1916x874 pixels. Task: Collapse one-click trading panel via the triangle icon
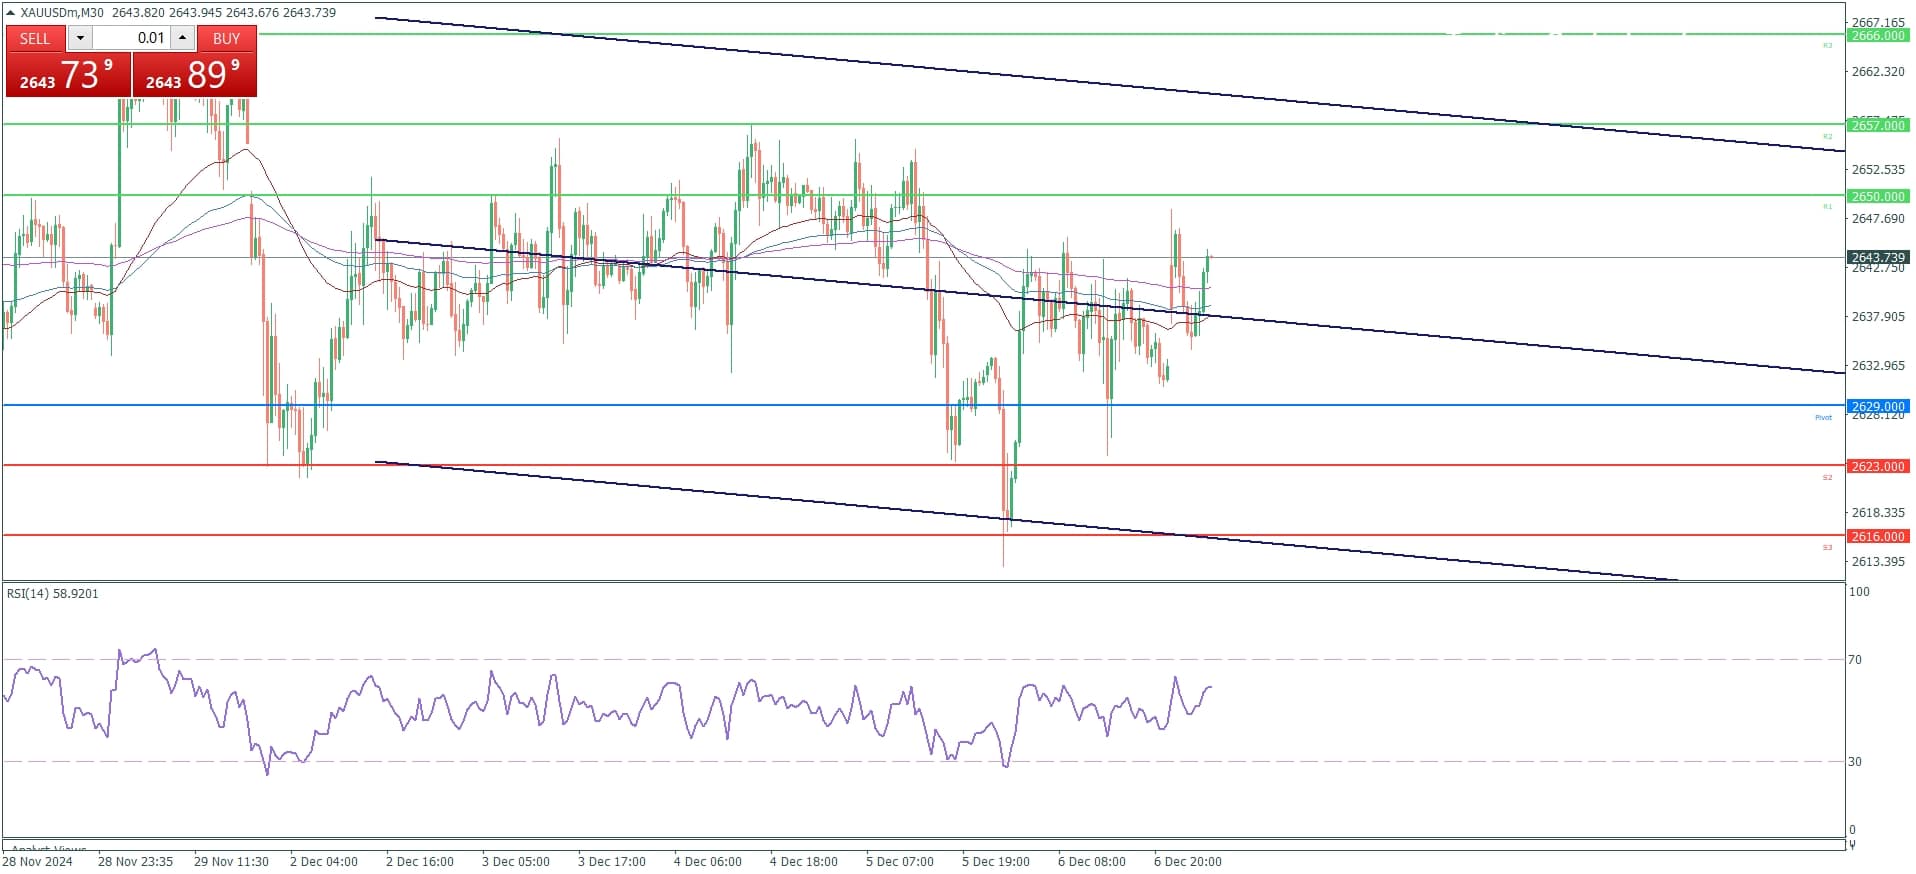pos(10,12)
